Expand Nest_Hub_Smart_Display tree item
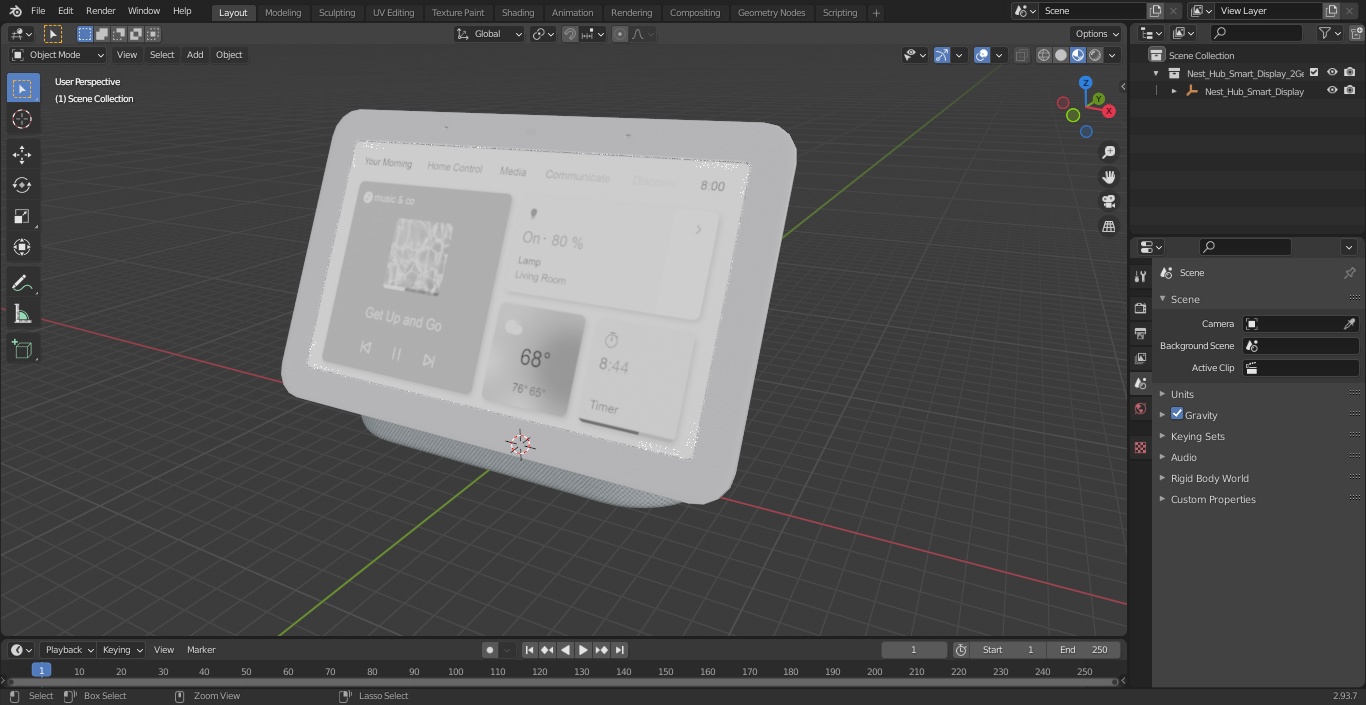Image resolution: width=1366 pixels, height=705 pixels. [1174, 91]
